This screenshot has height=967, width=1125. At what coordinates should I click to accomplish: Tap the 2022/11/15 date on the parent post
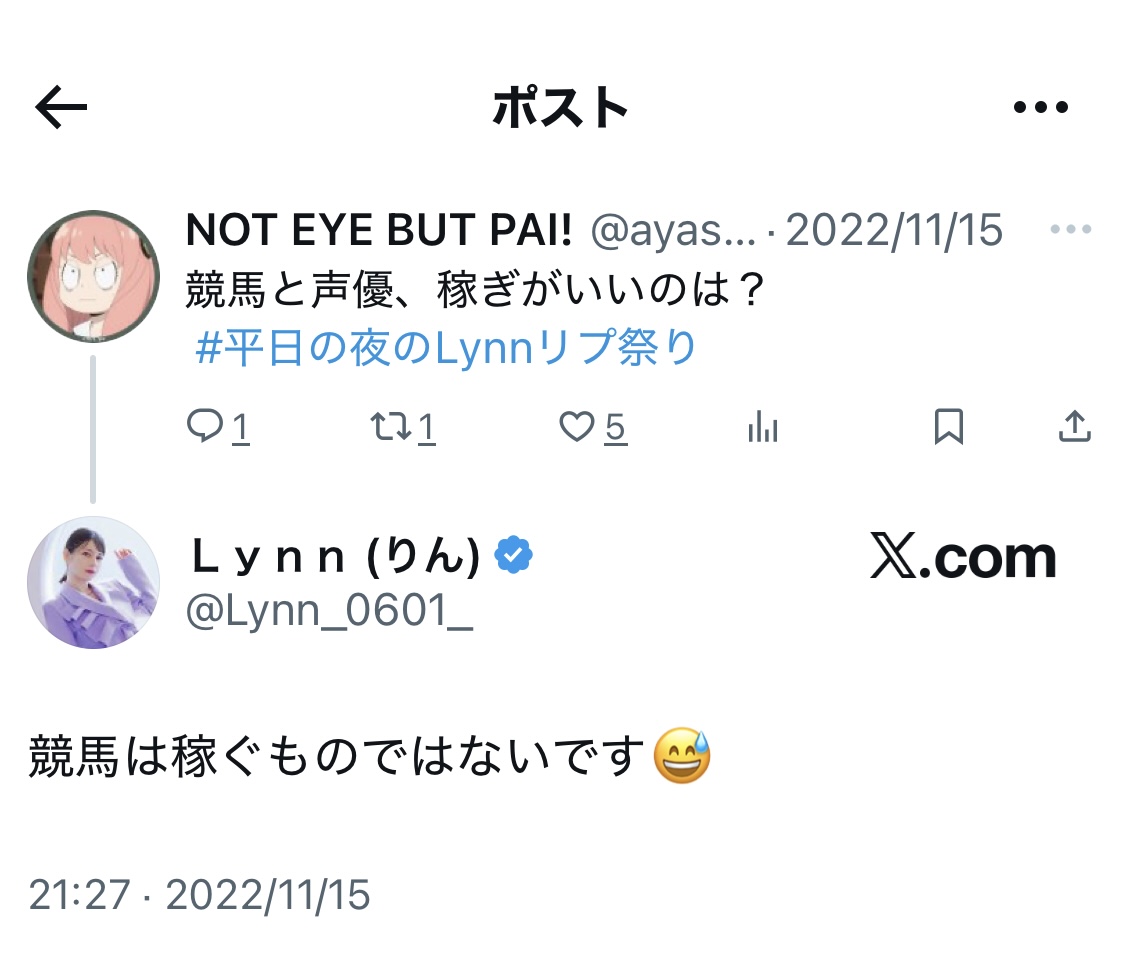pos(894,231)
